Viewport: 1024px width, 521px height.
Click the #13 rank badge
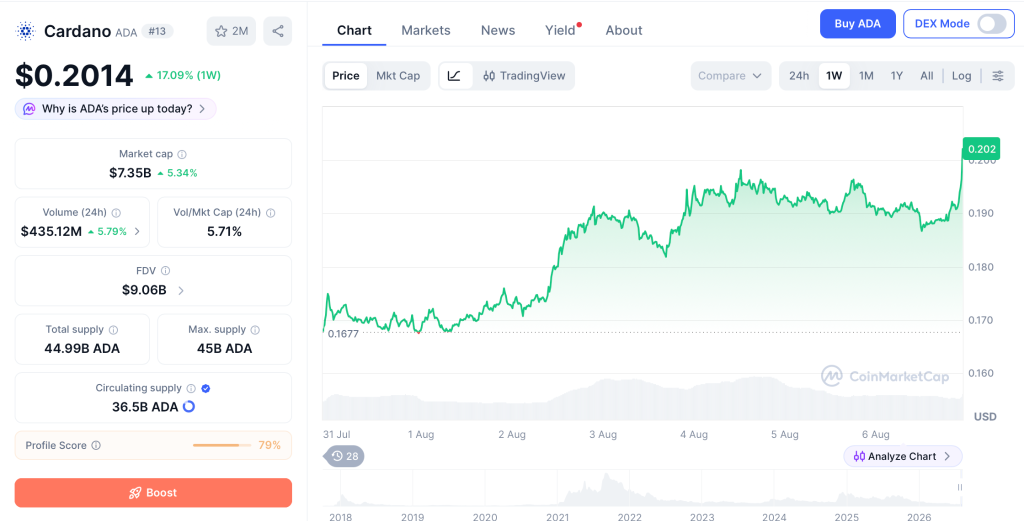click(x=157, y=31)
